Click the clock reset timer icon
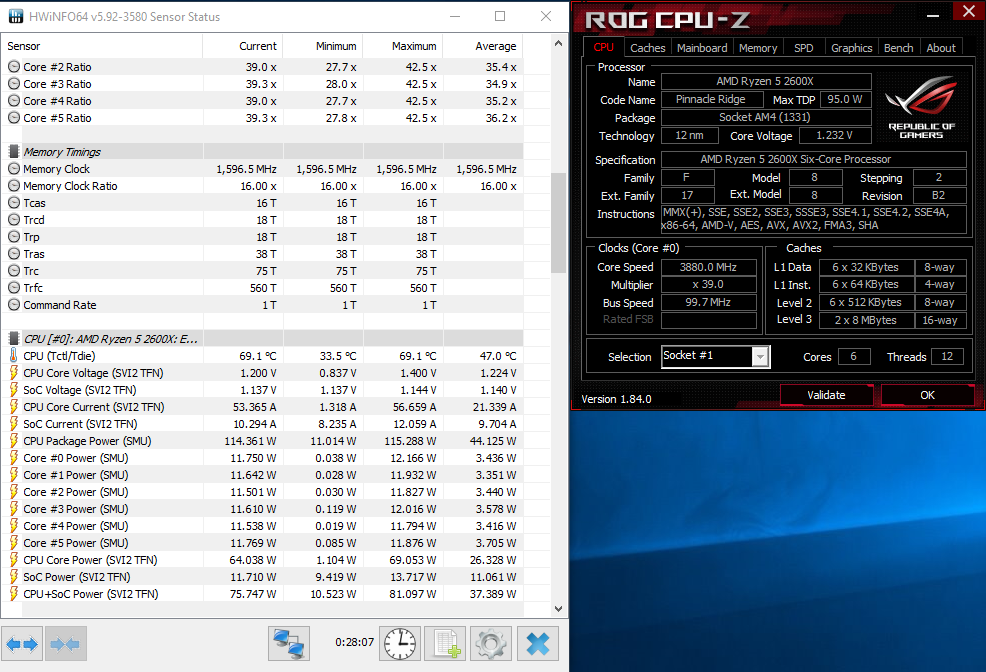The height and width of the screenshot is (672, 986). click(400, 644)
